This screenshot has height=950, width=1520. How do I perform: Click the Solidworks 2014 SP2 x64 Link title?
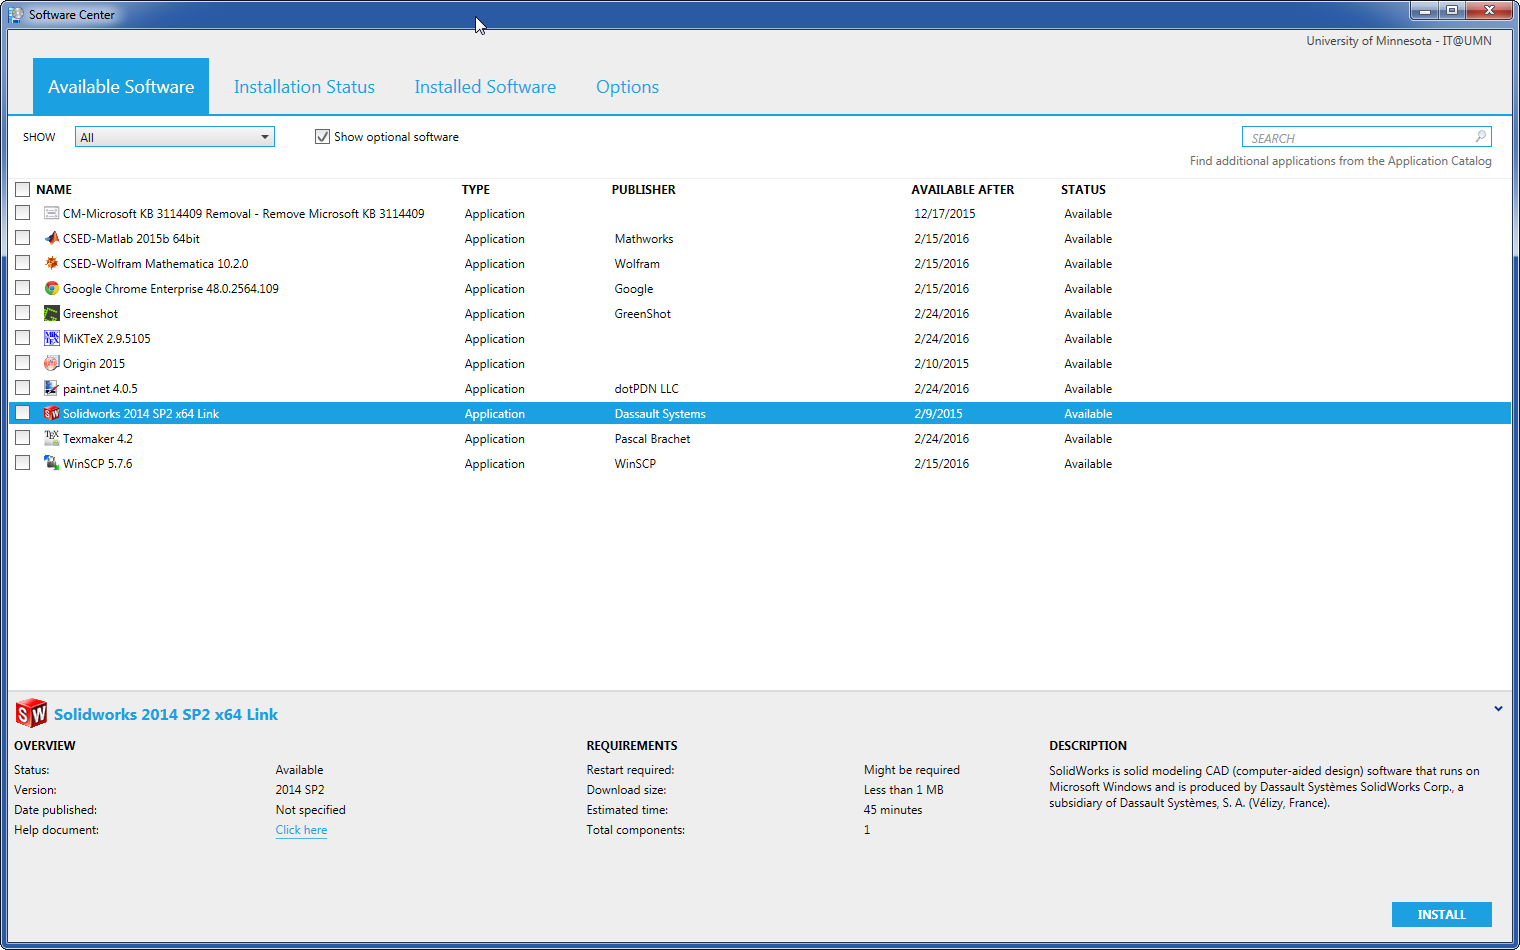point(166,714)
